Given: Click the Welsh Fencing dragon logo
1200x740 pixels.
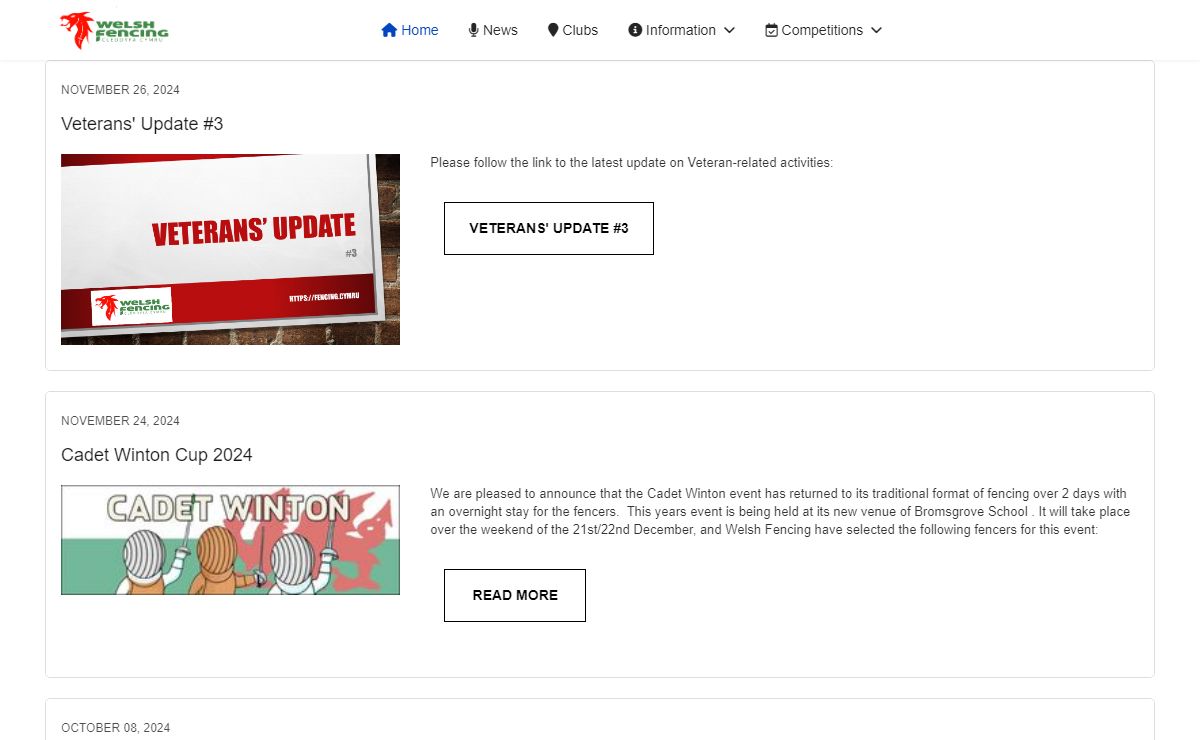Looking at the screenshot, I should [x=114, y=30].
